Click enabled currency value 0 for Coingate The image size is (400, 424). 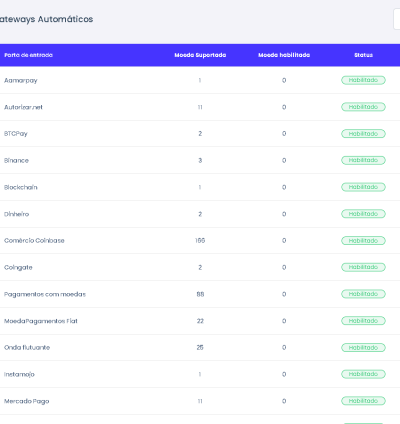click(284, 267)
